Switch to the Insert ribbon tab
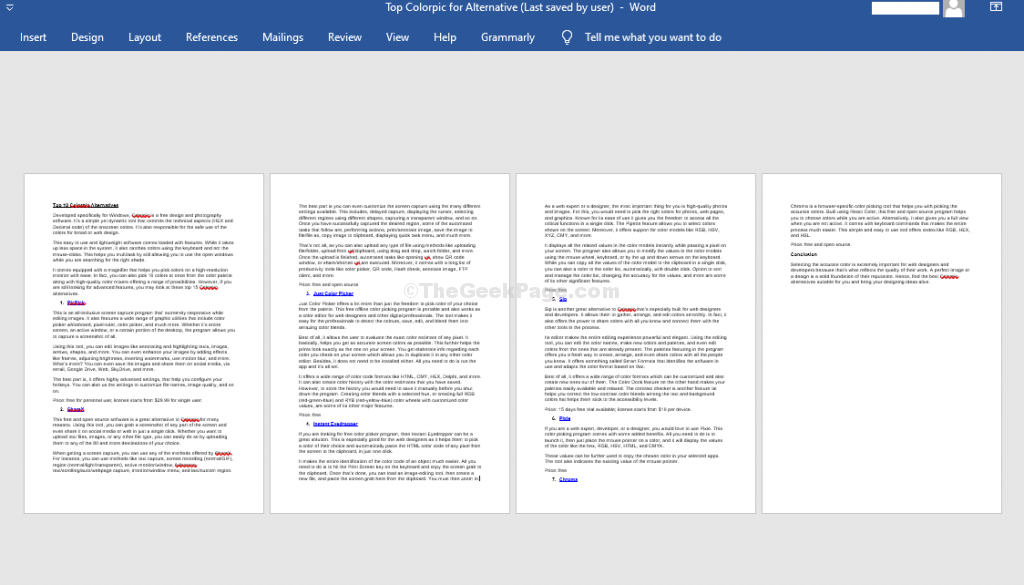 [33, 37]
